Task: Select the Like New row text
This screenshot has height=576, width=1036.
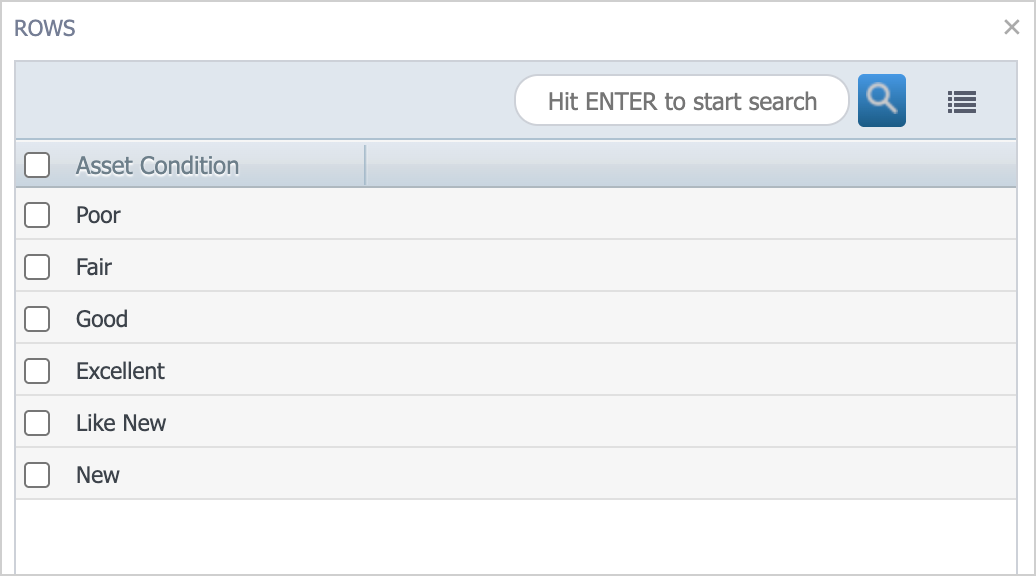Action: [x=121, y=423]
